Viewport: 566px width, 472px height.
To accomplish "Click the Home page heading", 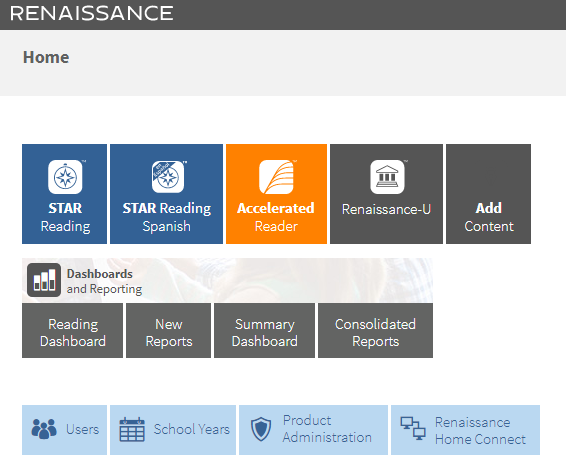I will tap(46, 57).
